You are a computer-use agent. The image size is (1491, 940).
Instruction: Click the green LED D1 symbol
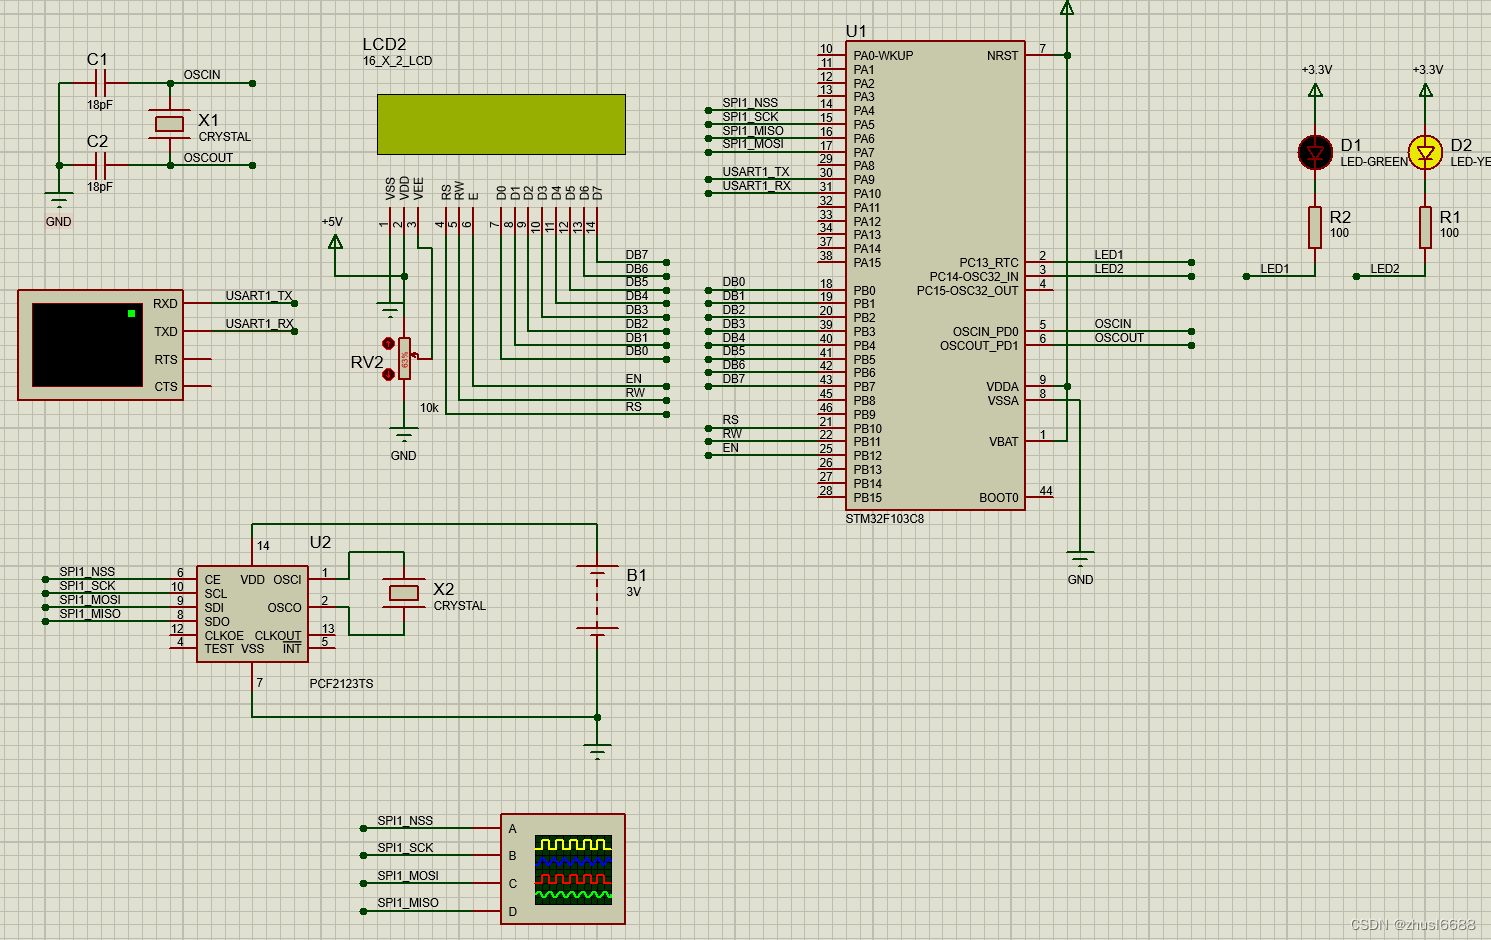click(x=1315, y=151)
